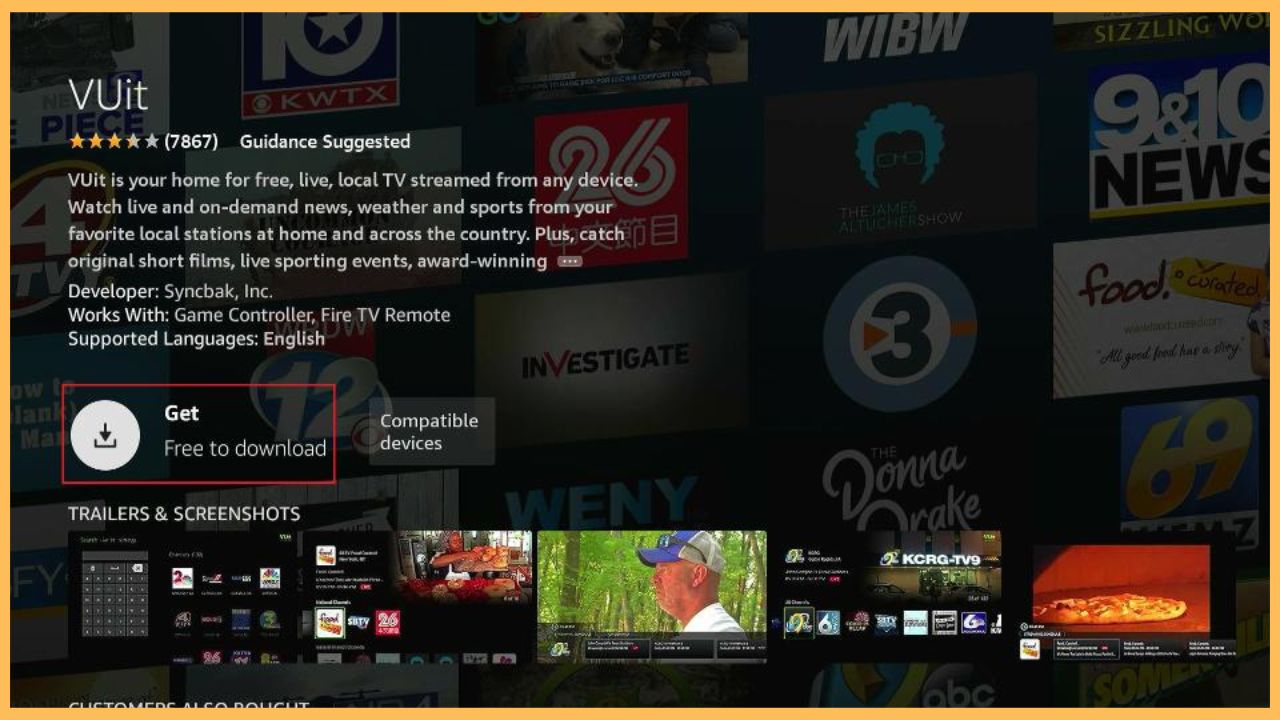The image size is (1280, 720).
Task: Click the Developer: Syncbak, Inc. line
Action: coord(170,291)
